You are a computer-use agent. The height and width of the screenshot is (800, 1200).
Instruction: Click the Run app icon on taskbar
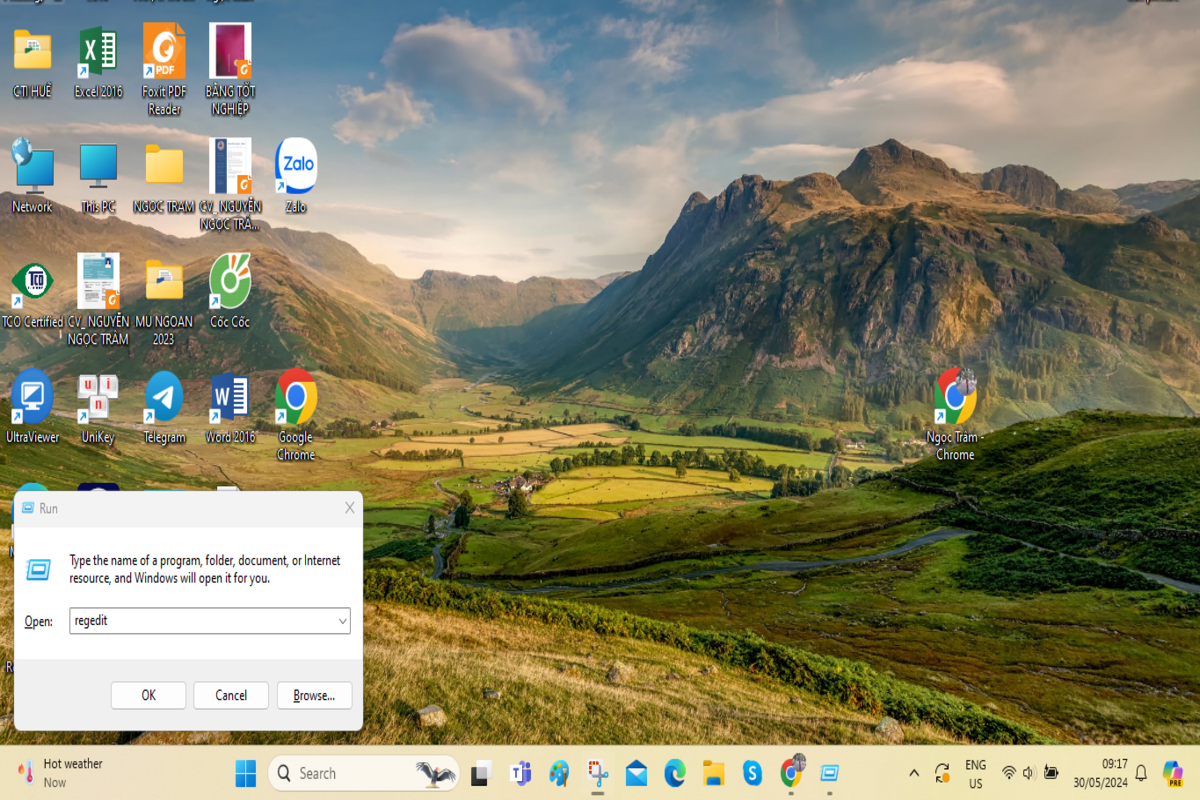coord(829,773)
